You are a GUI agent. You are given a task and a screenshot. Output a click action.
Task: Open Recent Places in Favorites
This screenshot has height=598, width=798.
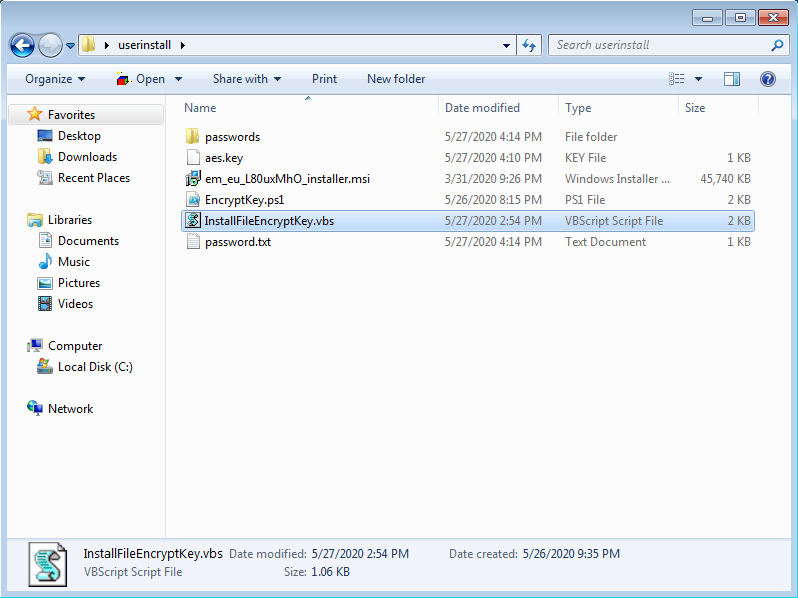94,178
